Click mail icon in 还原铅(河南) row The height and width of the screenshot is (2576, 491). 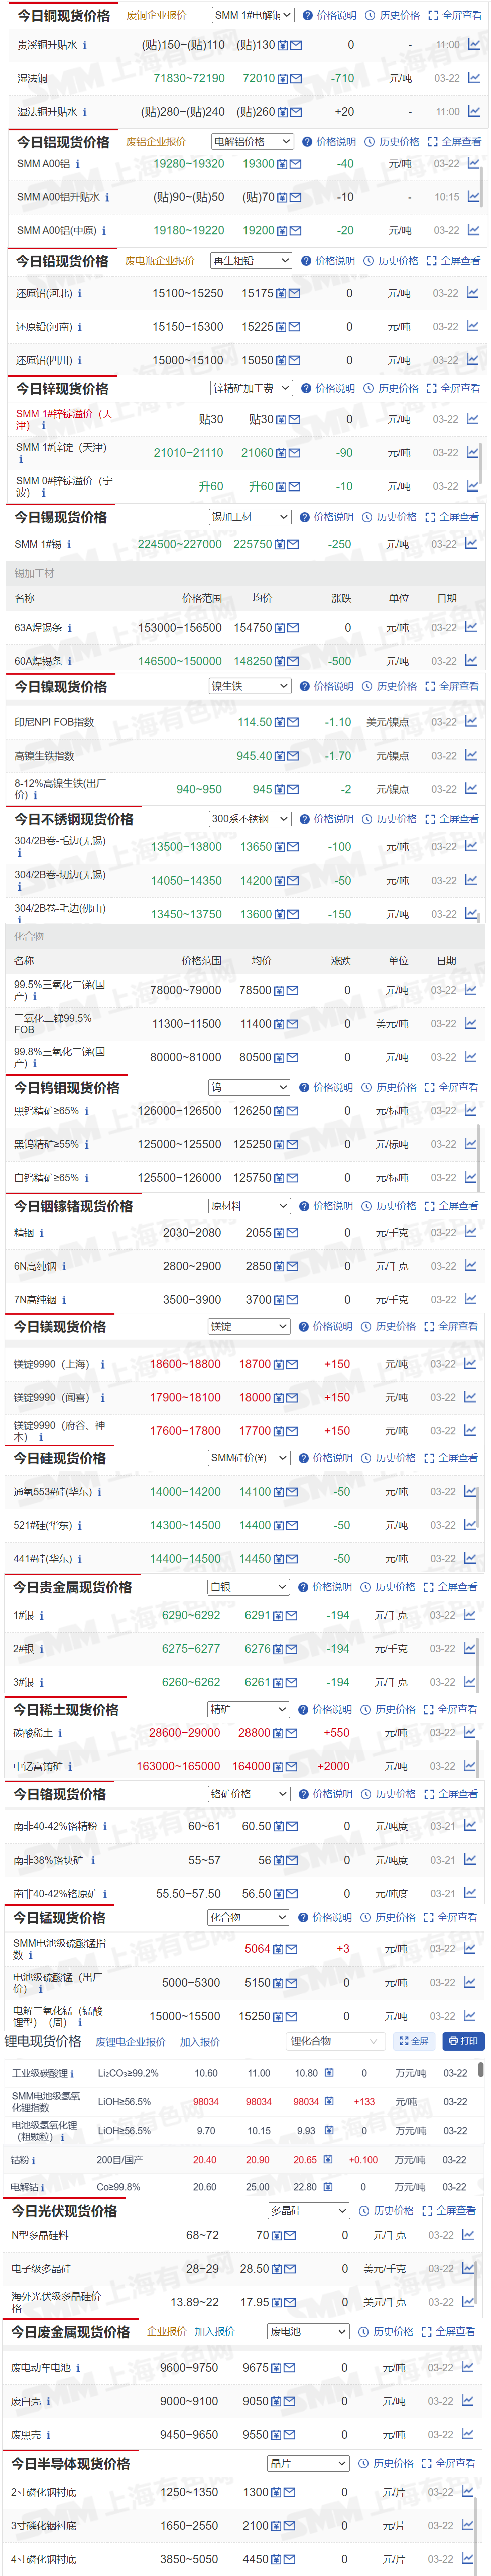click(x=294, y=327)
